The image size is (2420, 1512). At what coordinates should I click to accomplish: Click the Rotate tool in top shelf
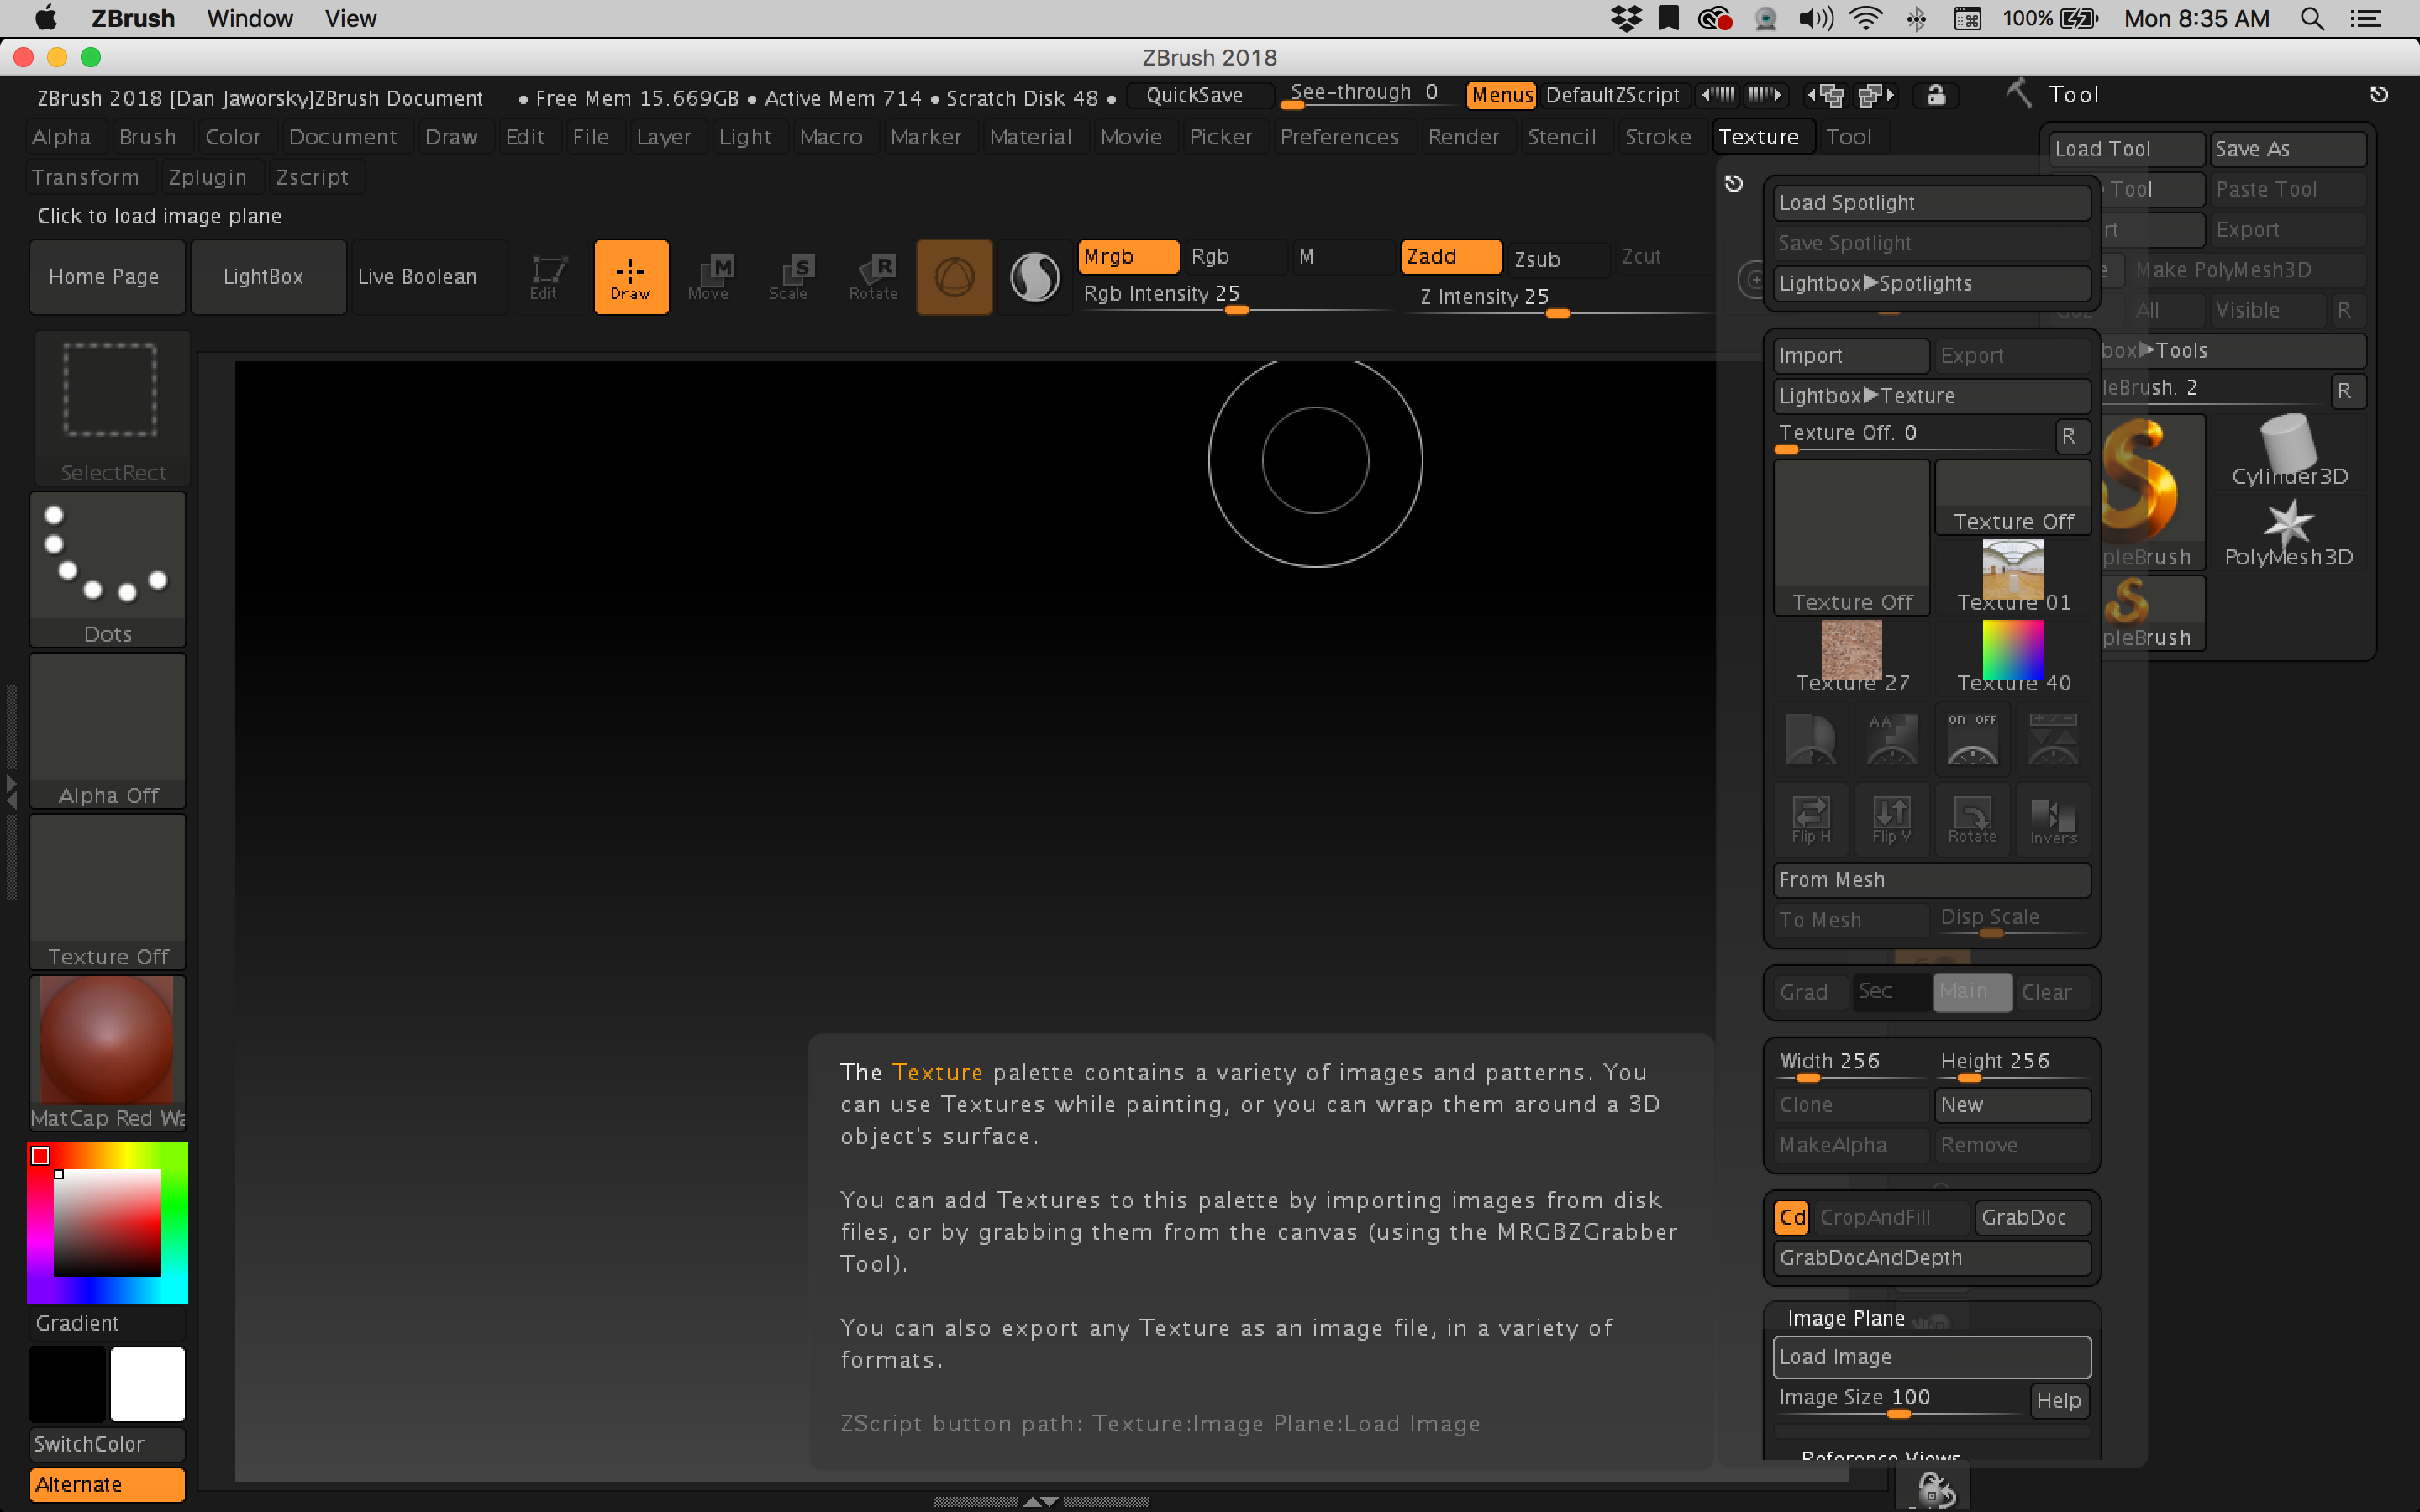873,277
